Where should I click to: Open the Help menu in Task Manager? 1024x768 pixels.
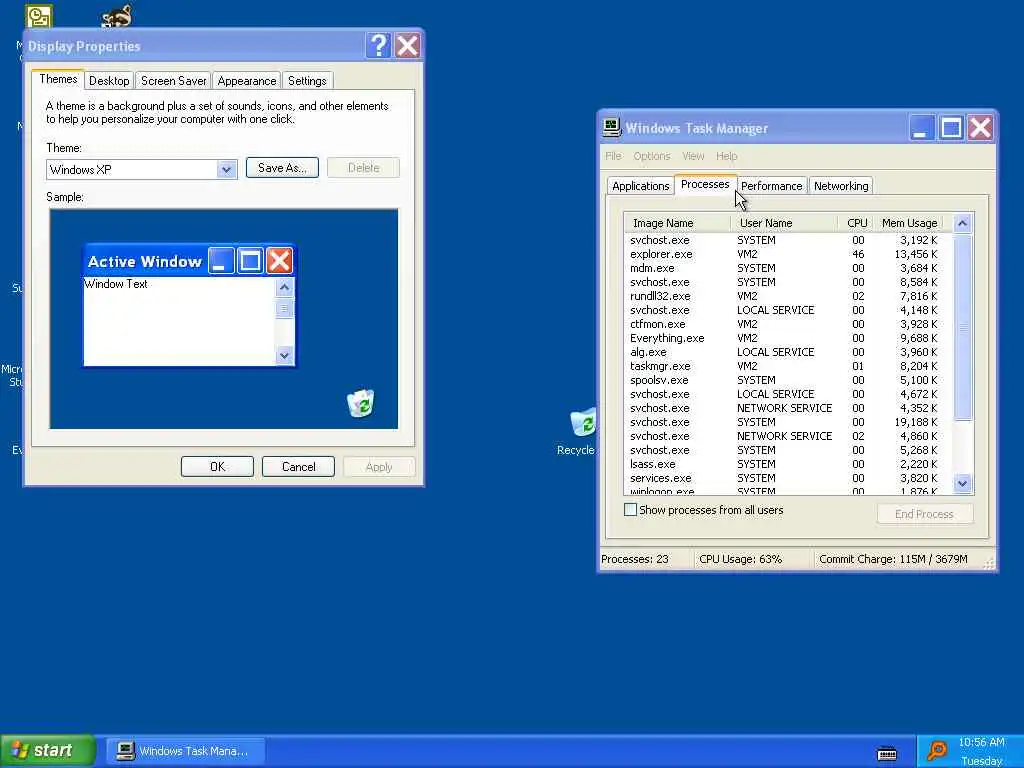pos(727,156)
